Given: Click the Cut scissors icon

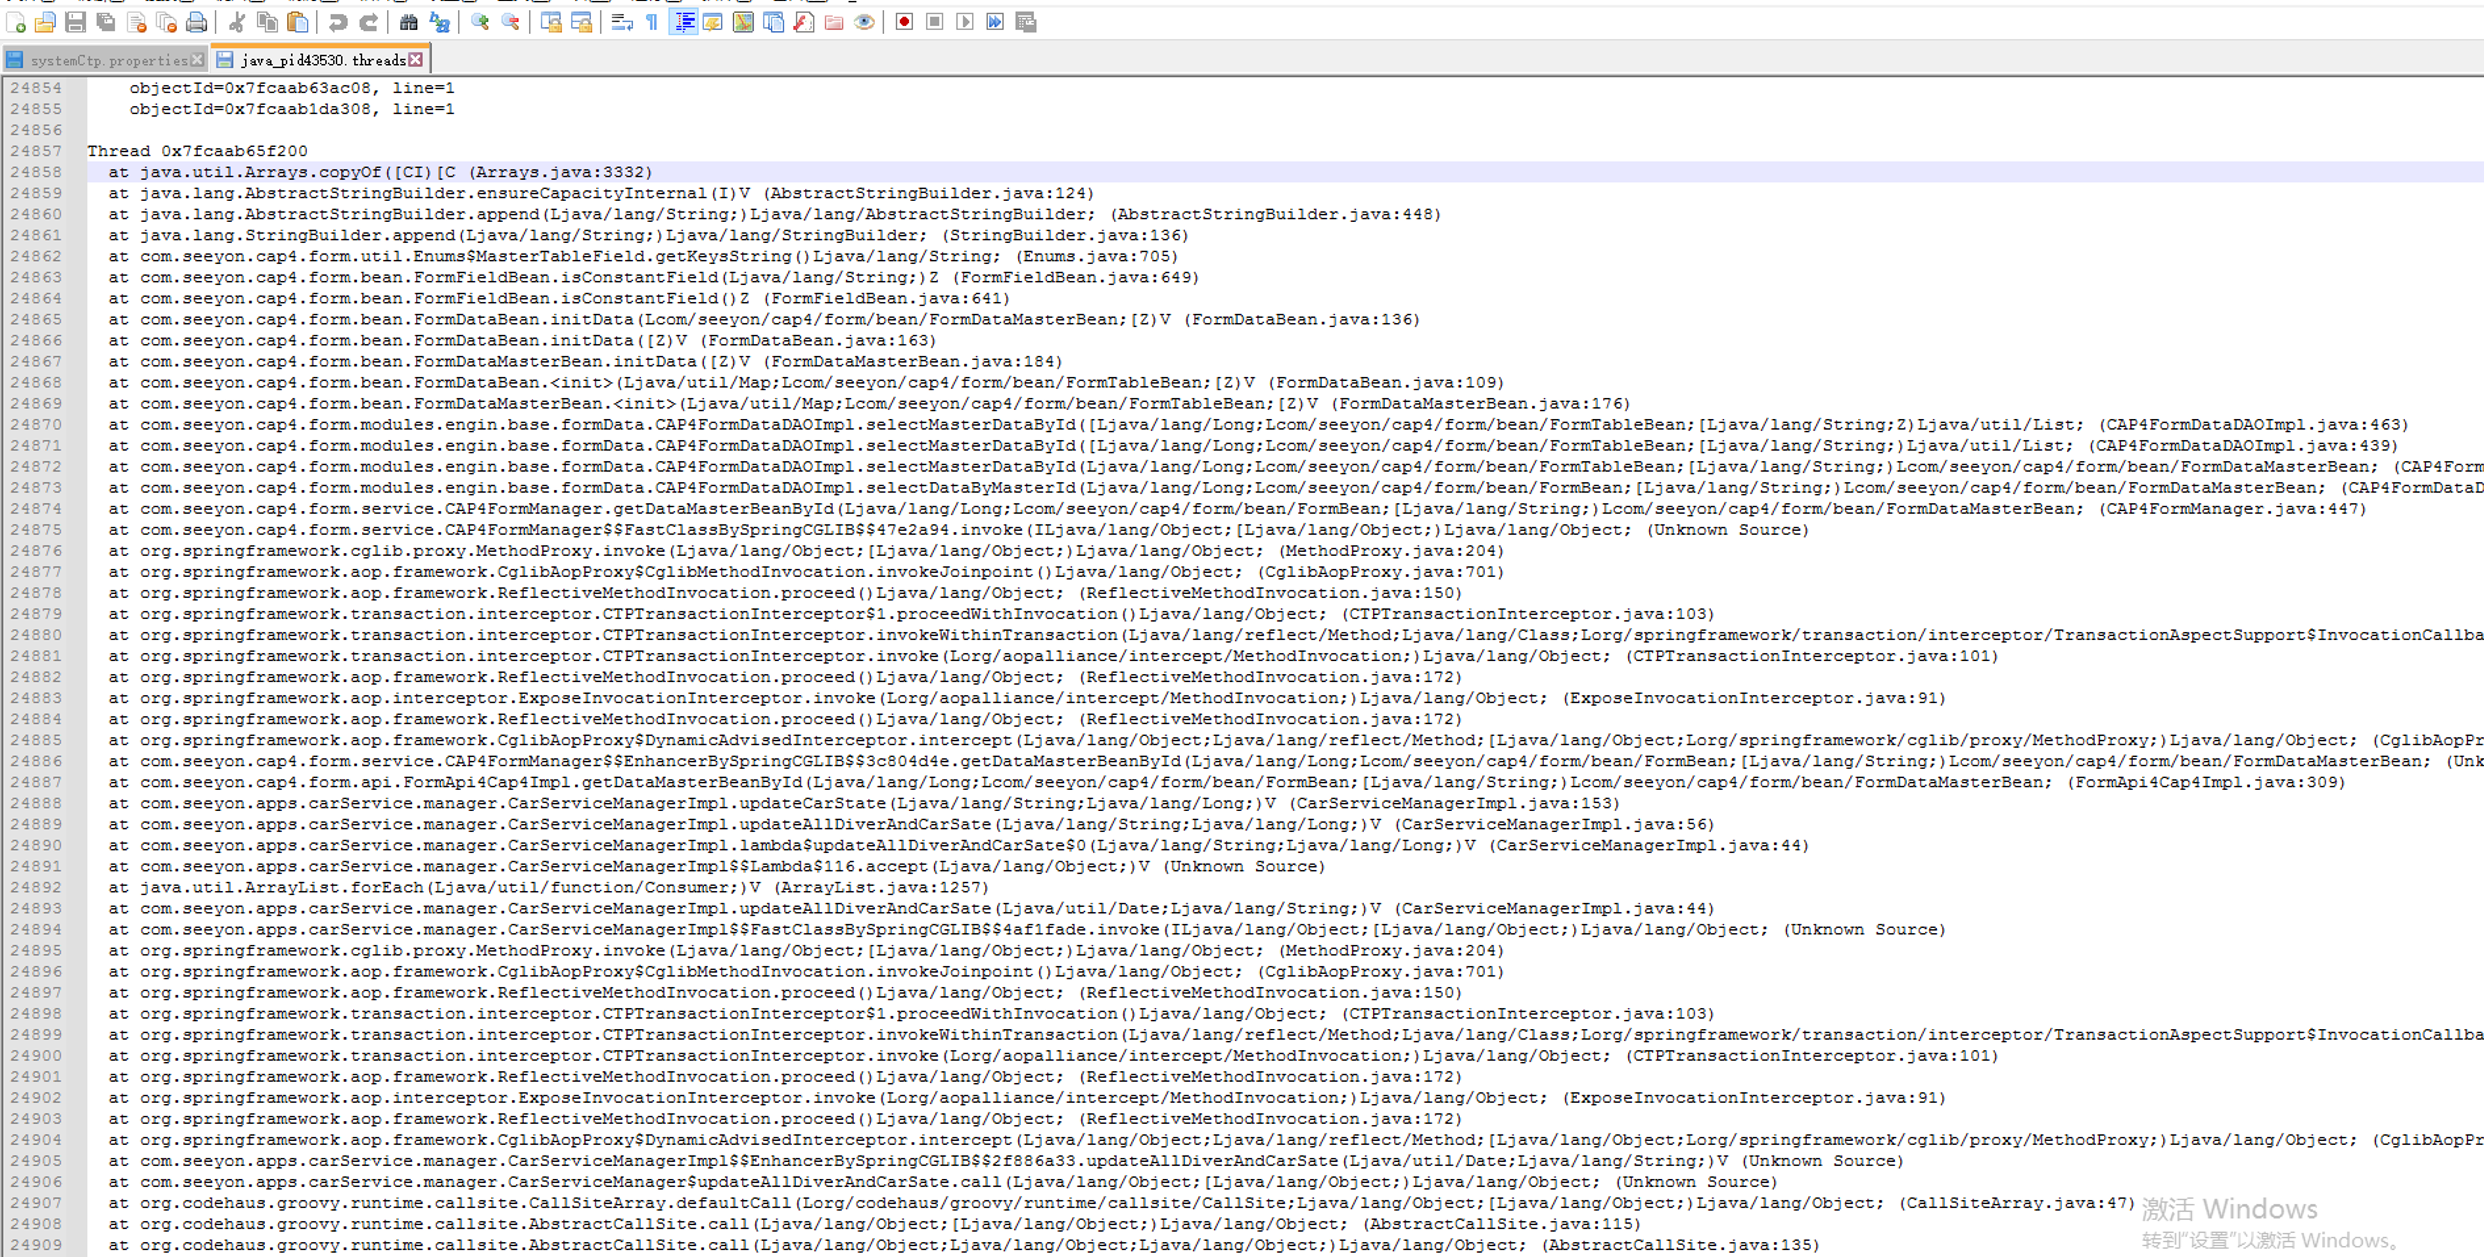Looking at the screenshot, I should coord(237,22).
